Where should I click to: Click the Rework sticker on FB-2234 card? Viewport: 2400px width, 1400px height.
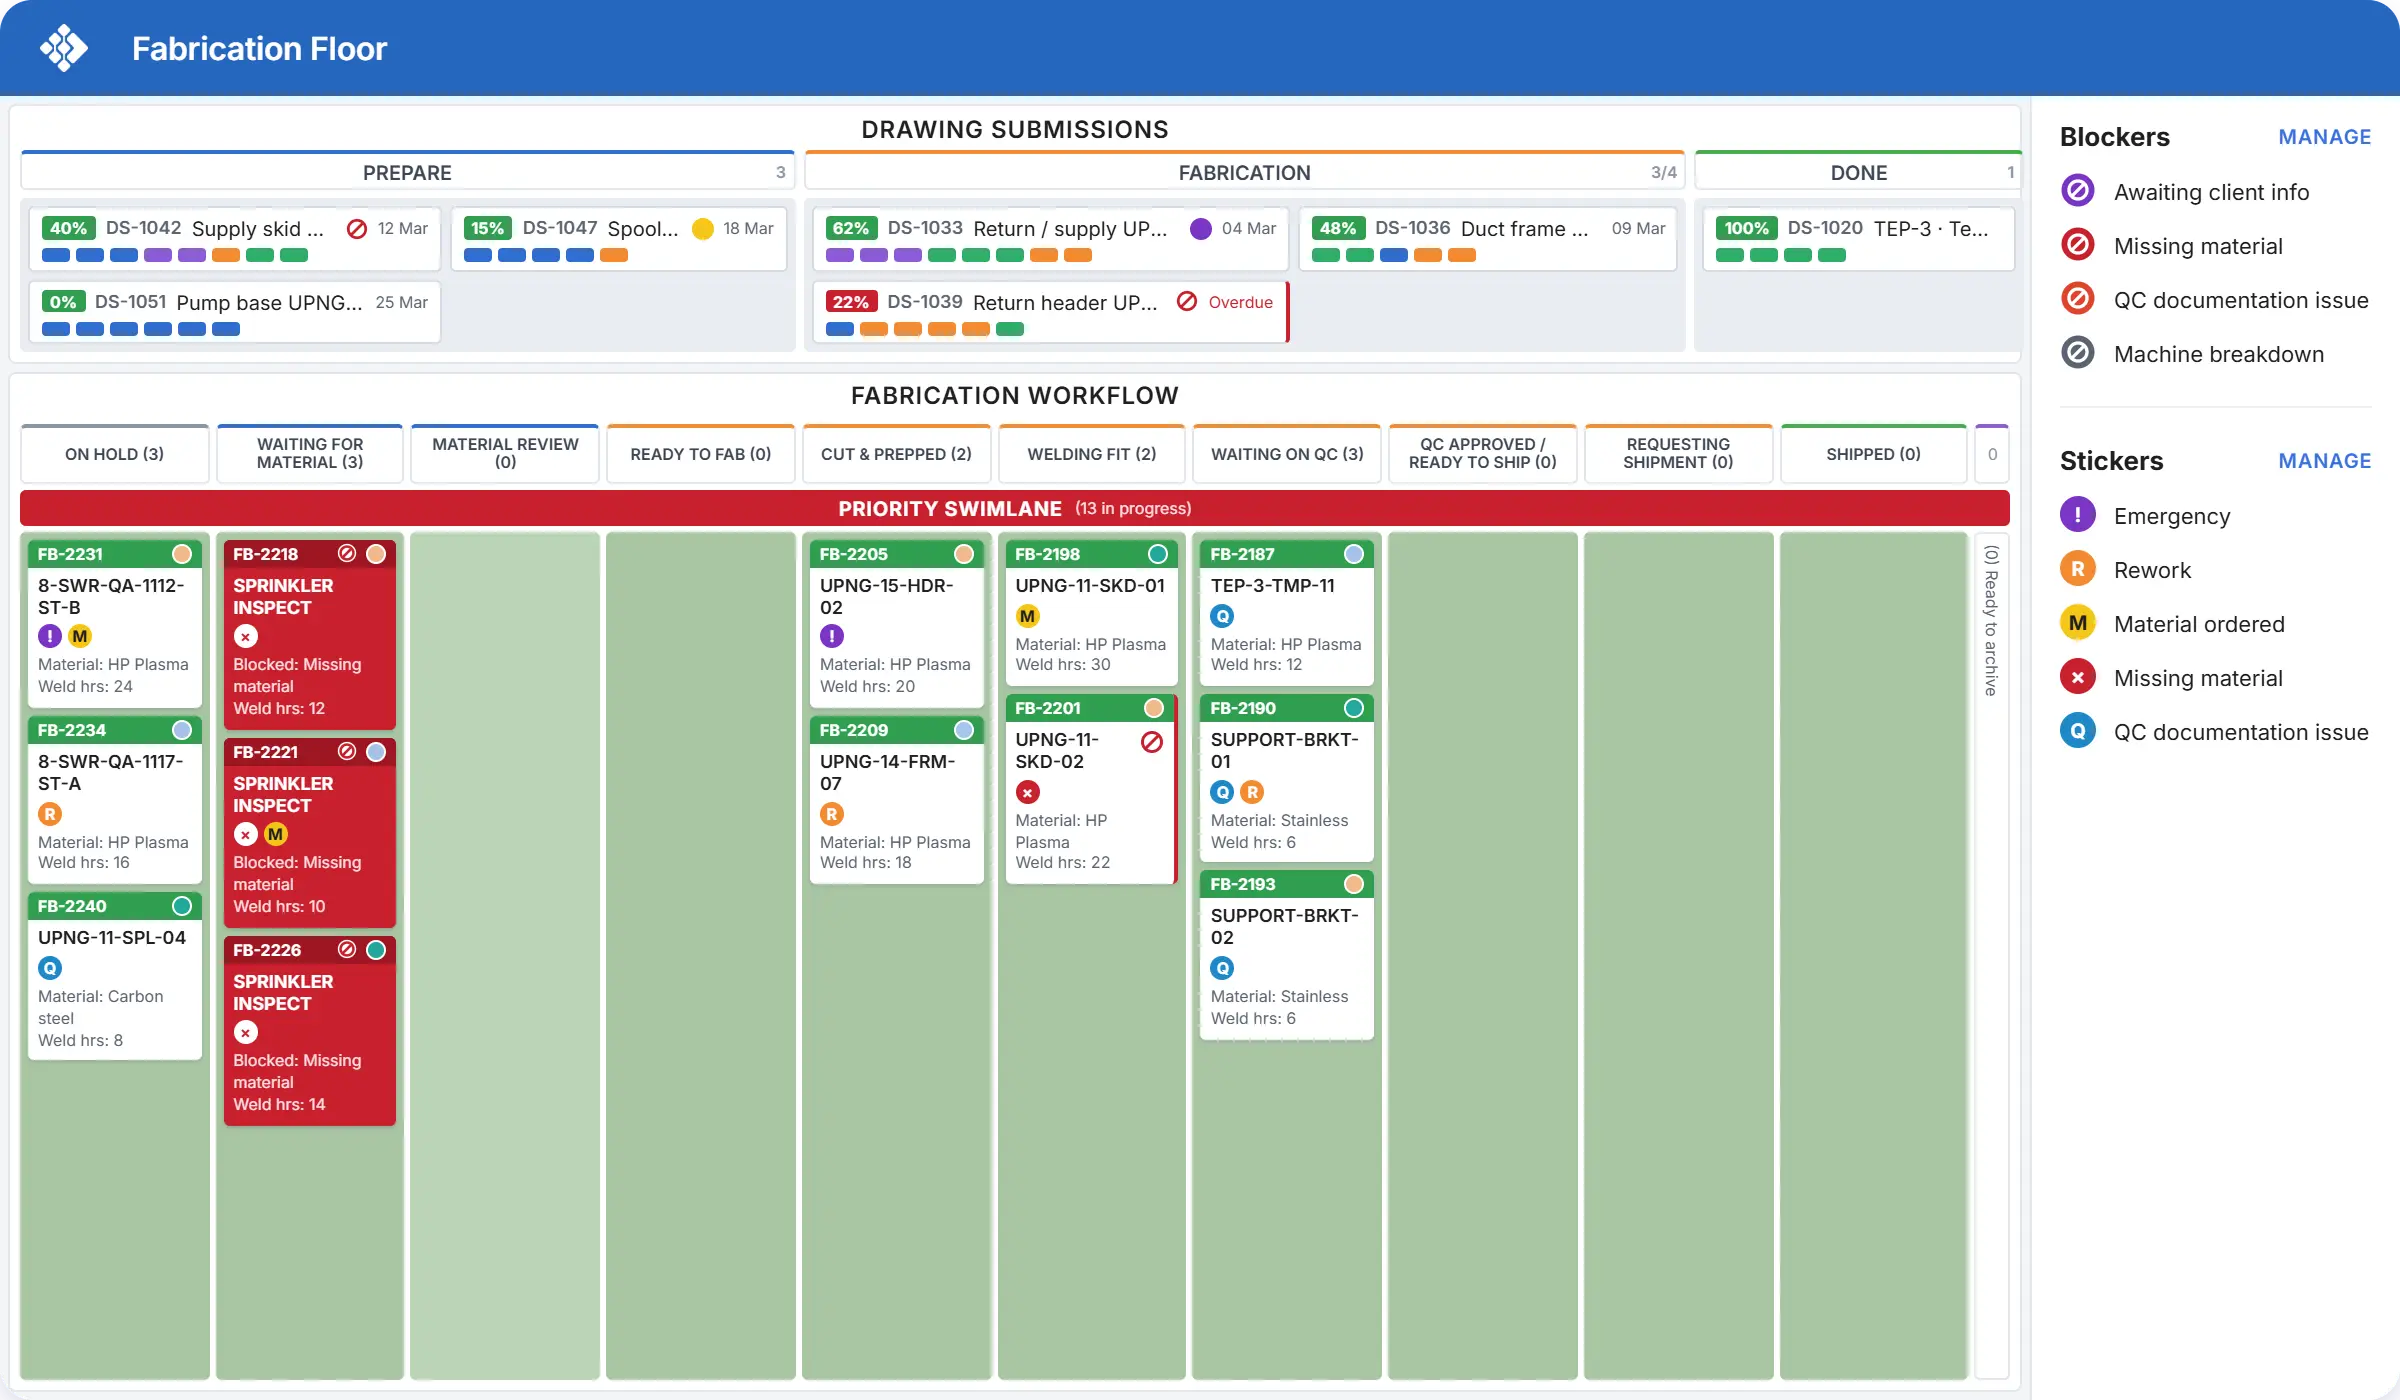(x=50, y=814)
